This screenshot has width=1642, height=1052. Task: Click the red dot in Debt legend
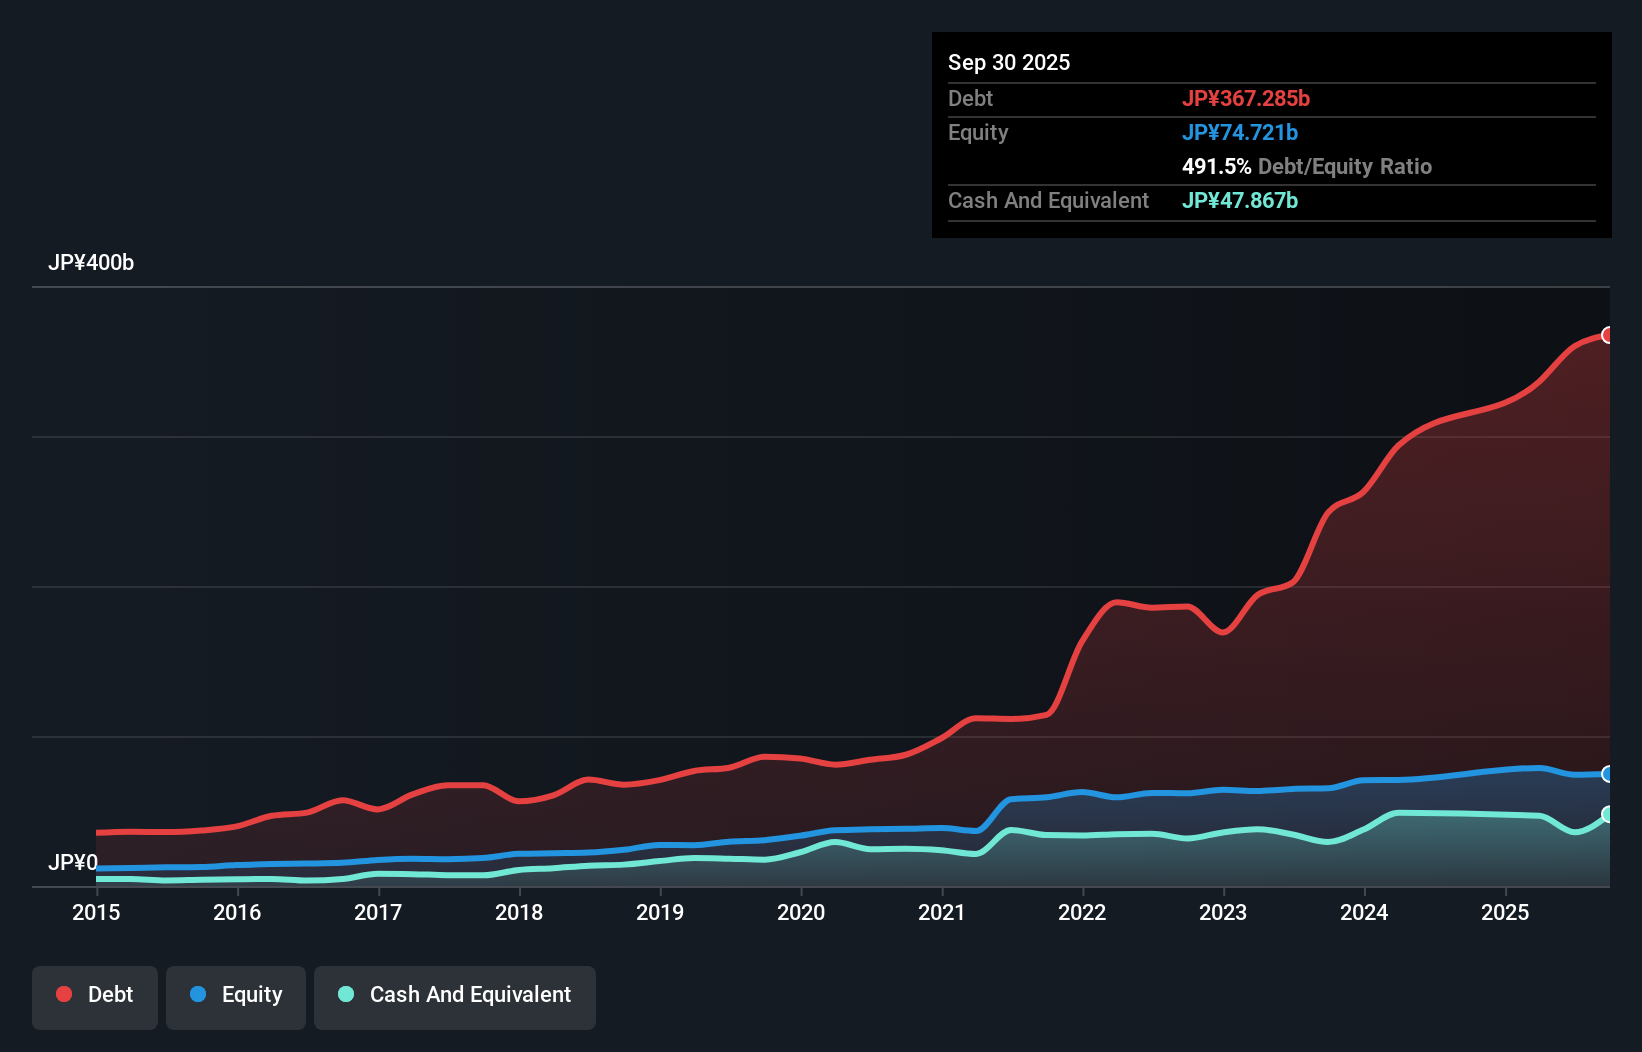[x=64, y=994]
